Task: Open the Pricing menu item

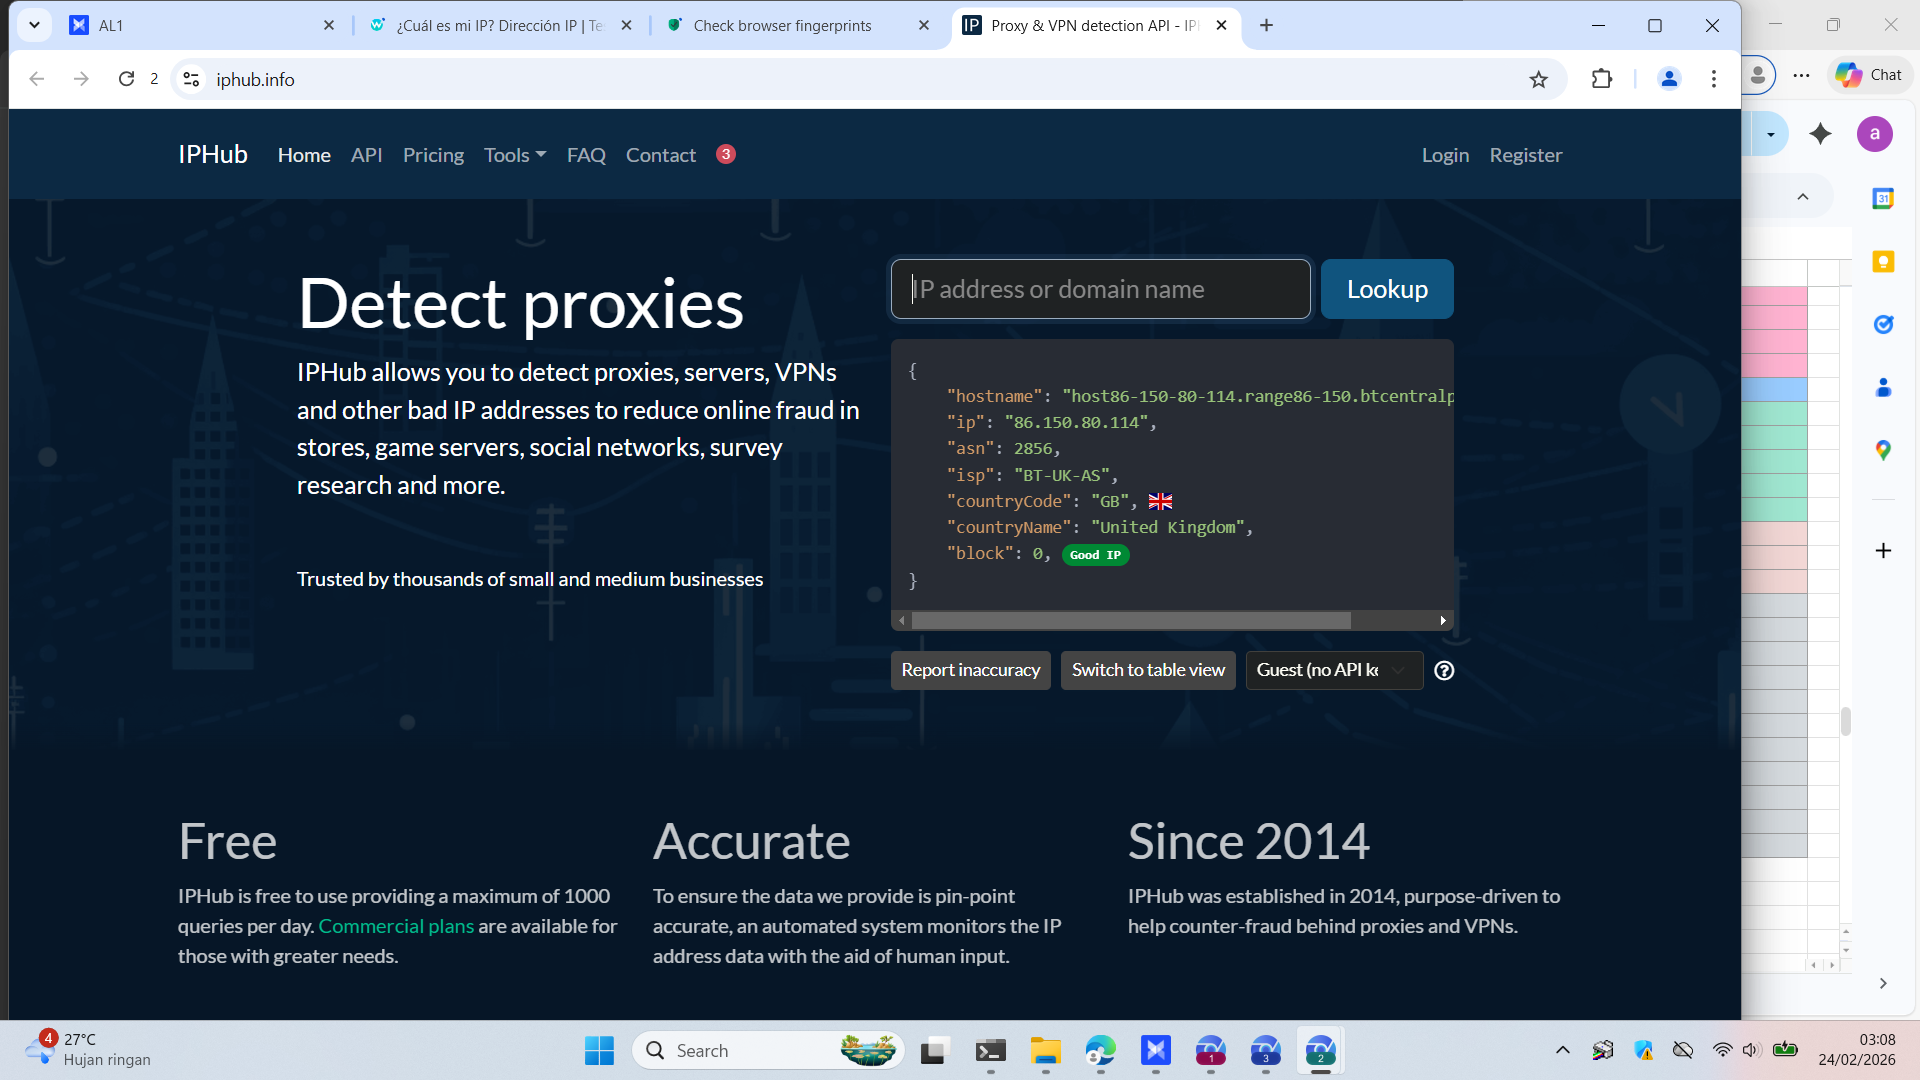Action: click(433, 155)
